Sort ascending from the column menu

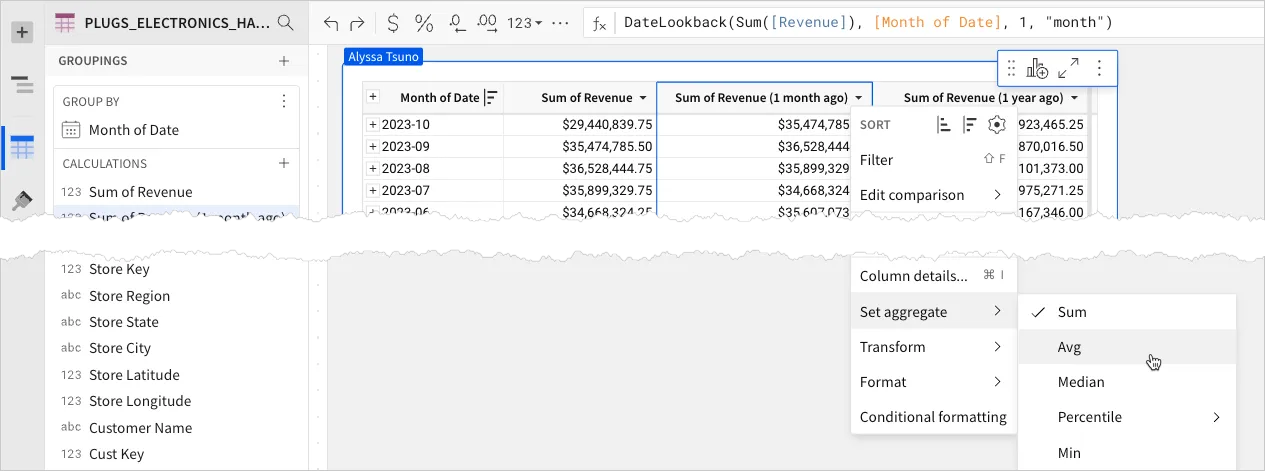point(943,125)
